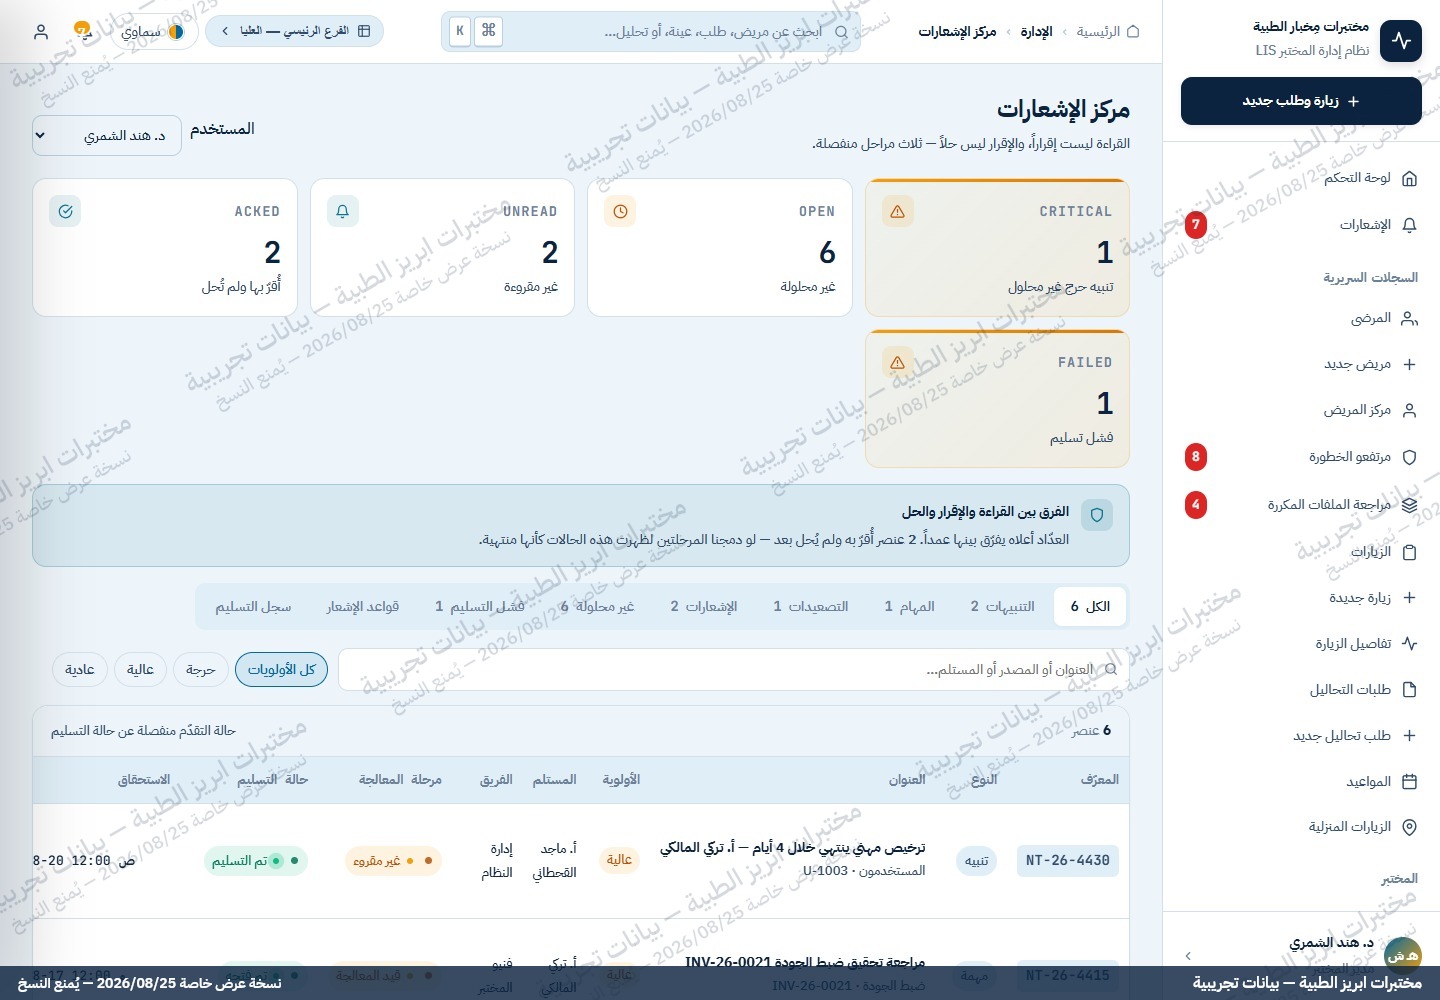Open طلبات التحاليل file item in sidebar
This screenshot has width=1440, height=1000.
[1301, 690]
